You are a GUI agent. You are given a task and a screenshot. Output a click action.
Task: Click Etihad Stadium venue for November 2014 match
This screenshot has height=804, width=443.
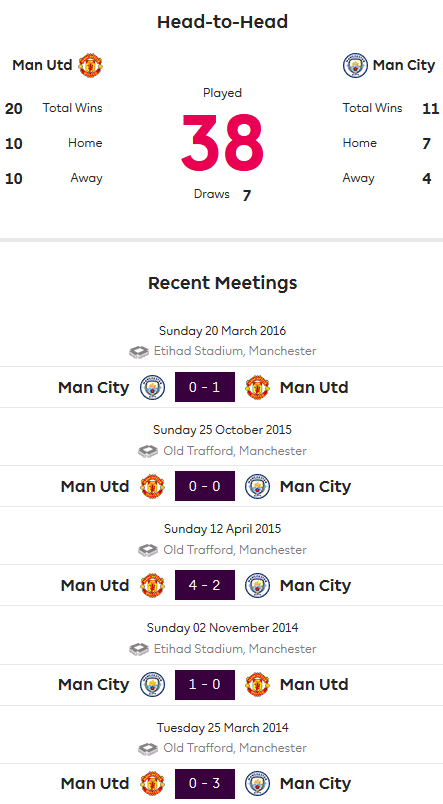point(235,649)
